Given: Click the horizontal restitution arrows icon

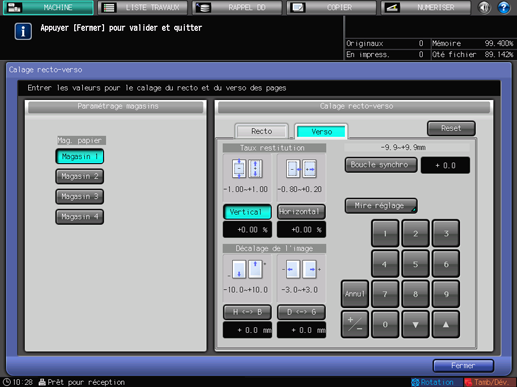Looking at the screenshot, I should tap(301, 169).
